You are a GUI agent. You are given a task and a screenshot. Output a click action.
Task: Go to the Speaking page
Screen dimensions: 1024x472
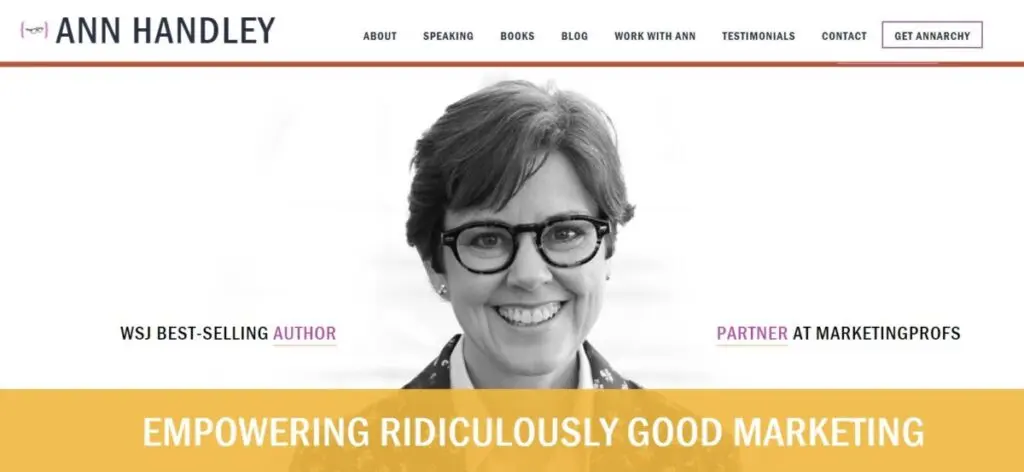(448, 36)
